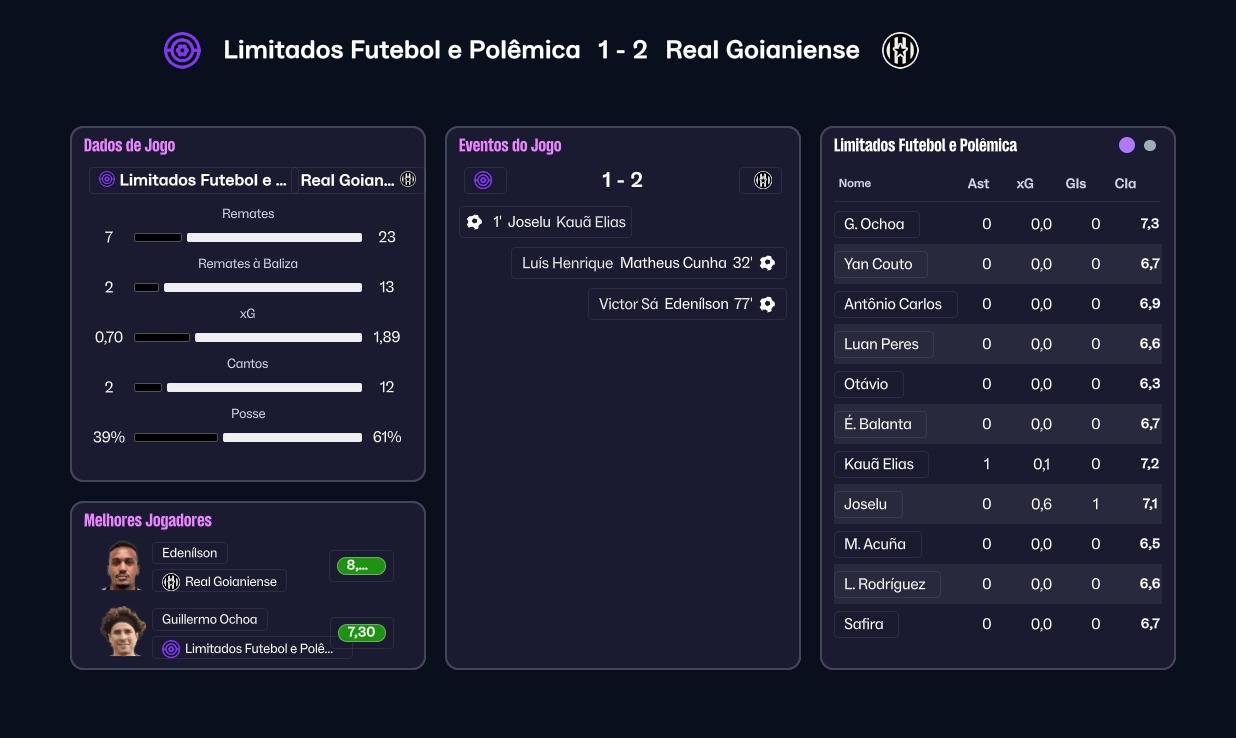Click the Limitados badge in Eventos do Jogo
The height and width of the screenshot is (738, 1236).
[x=484, y=180]
